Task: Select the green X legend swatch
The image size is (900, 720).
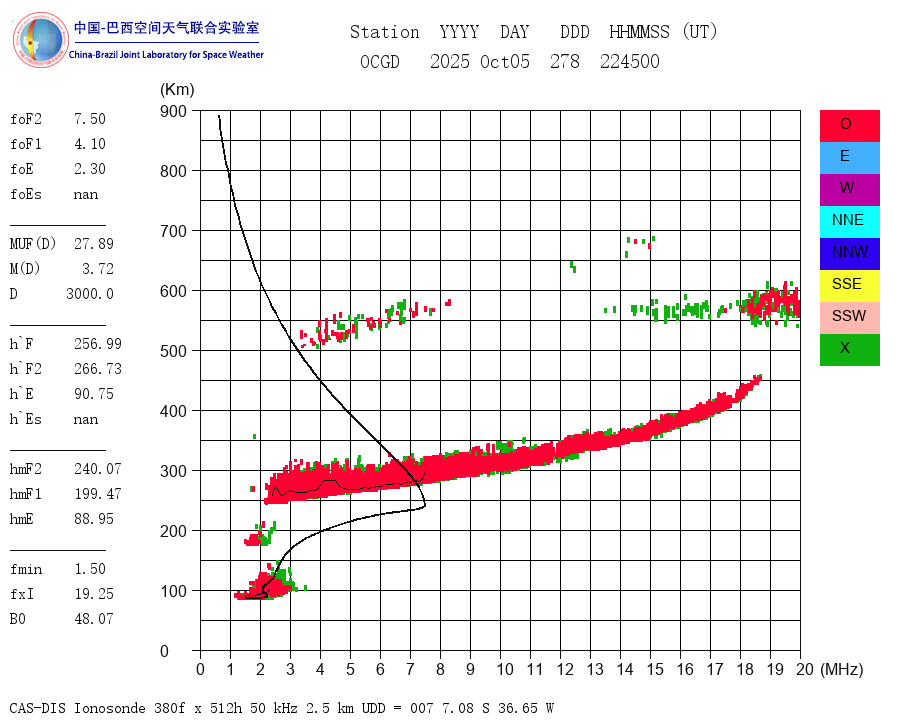Action: (849, 350)
